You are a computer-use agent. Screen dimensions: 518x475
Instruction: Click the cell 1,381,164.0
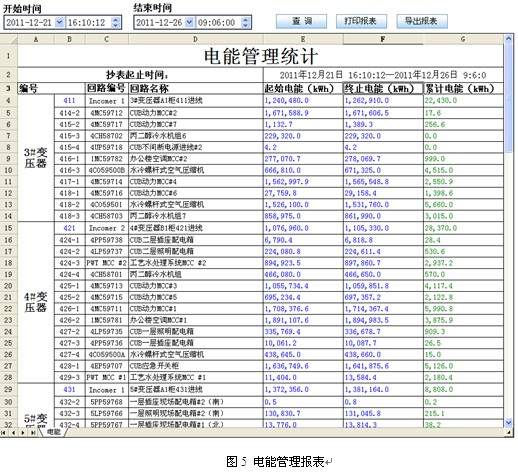tap(383, 389)
